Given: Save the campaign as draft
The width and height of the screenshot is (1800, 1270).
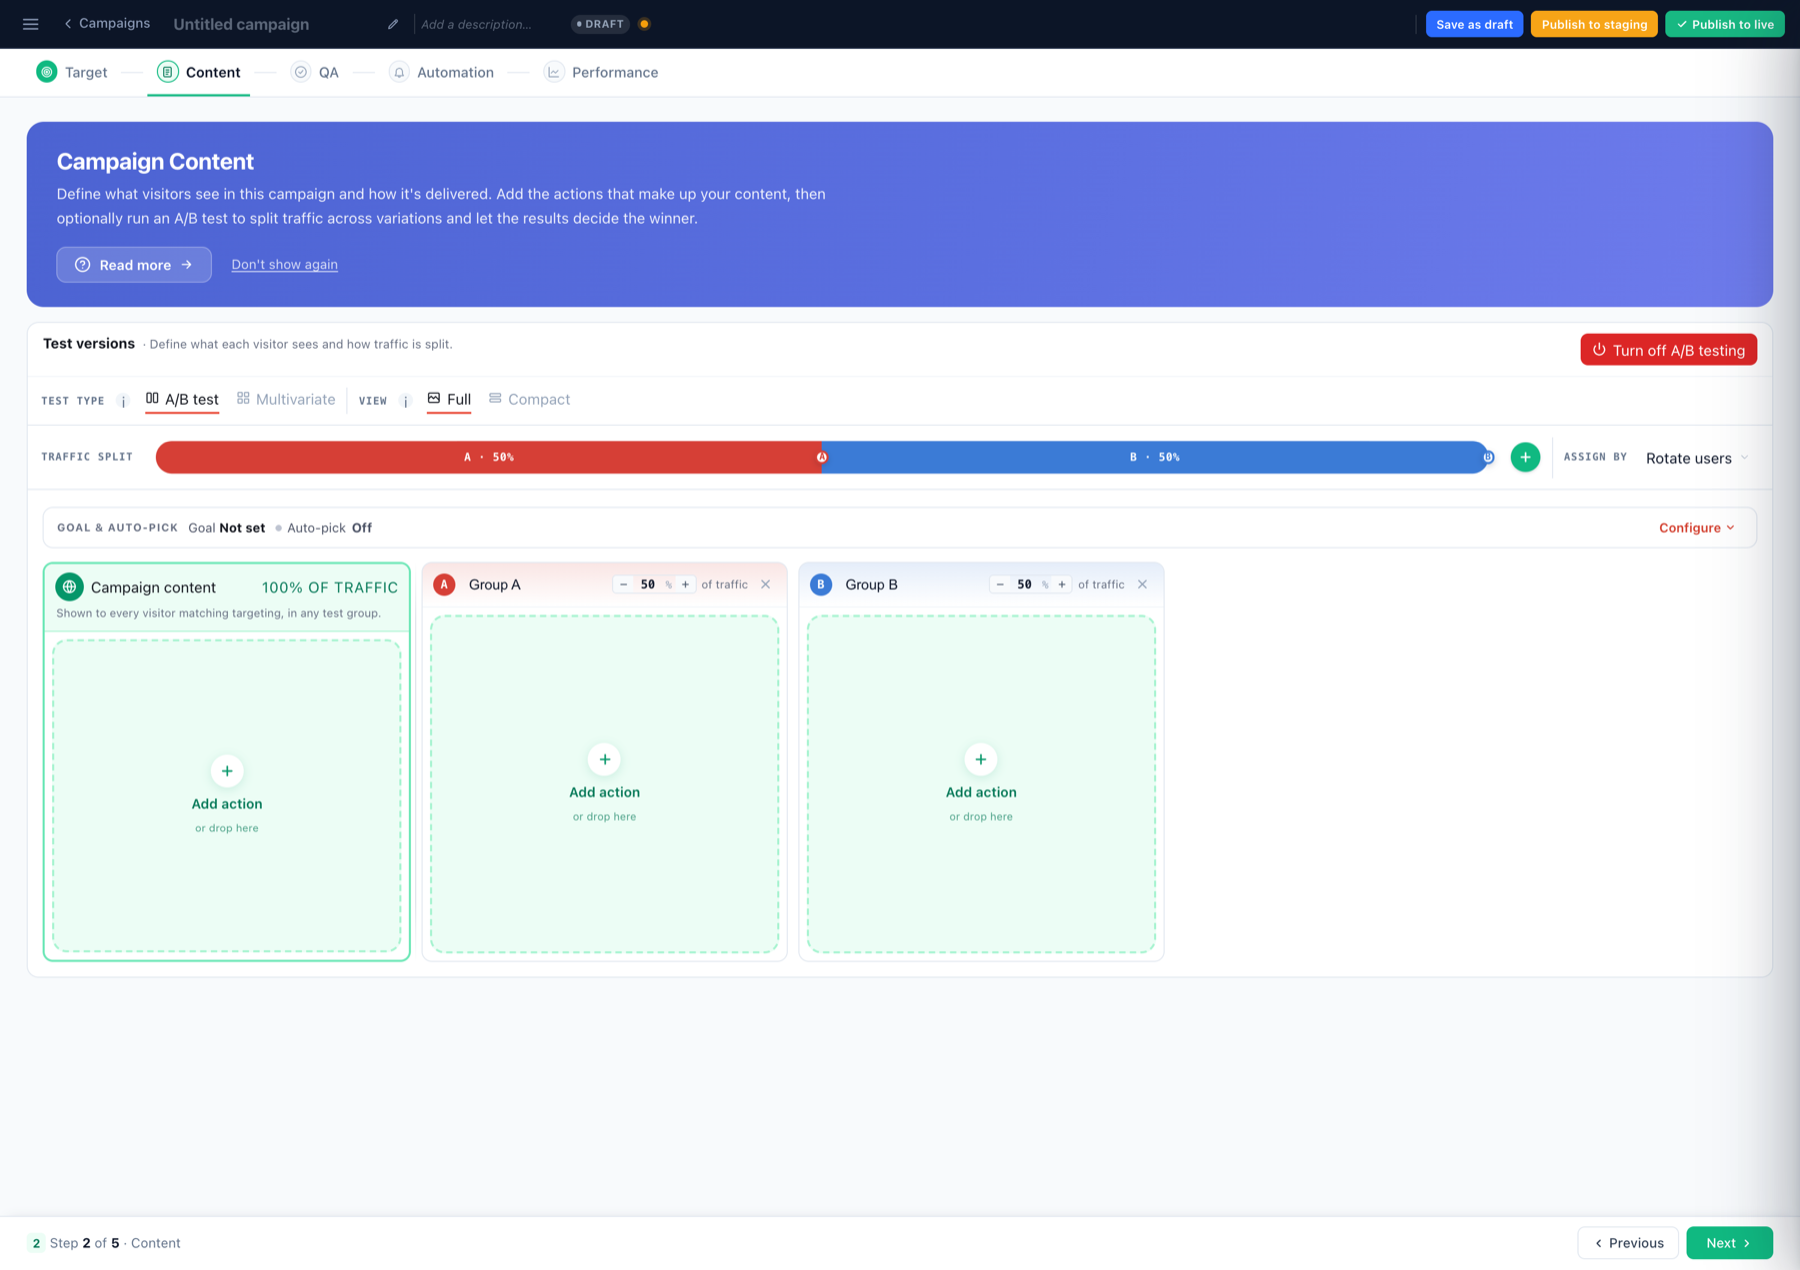Looking at the screenshot, I should (x=1474, y=24).
